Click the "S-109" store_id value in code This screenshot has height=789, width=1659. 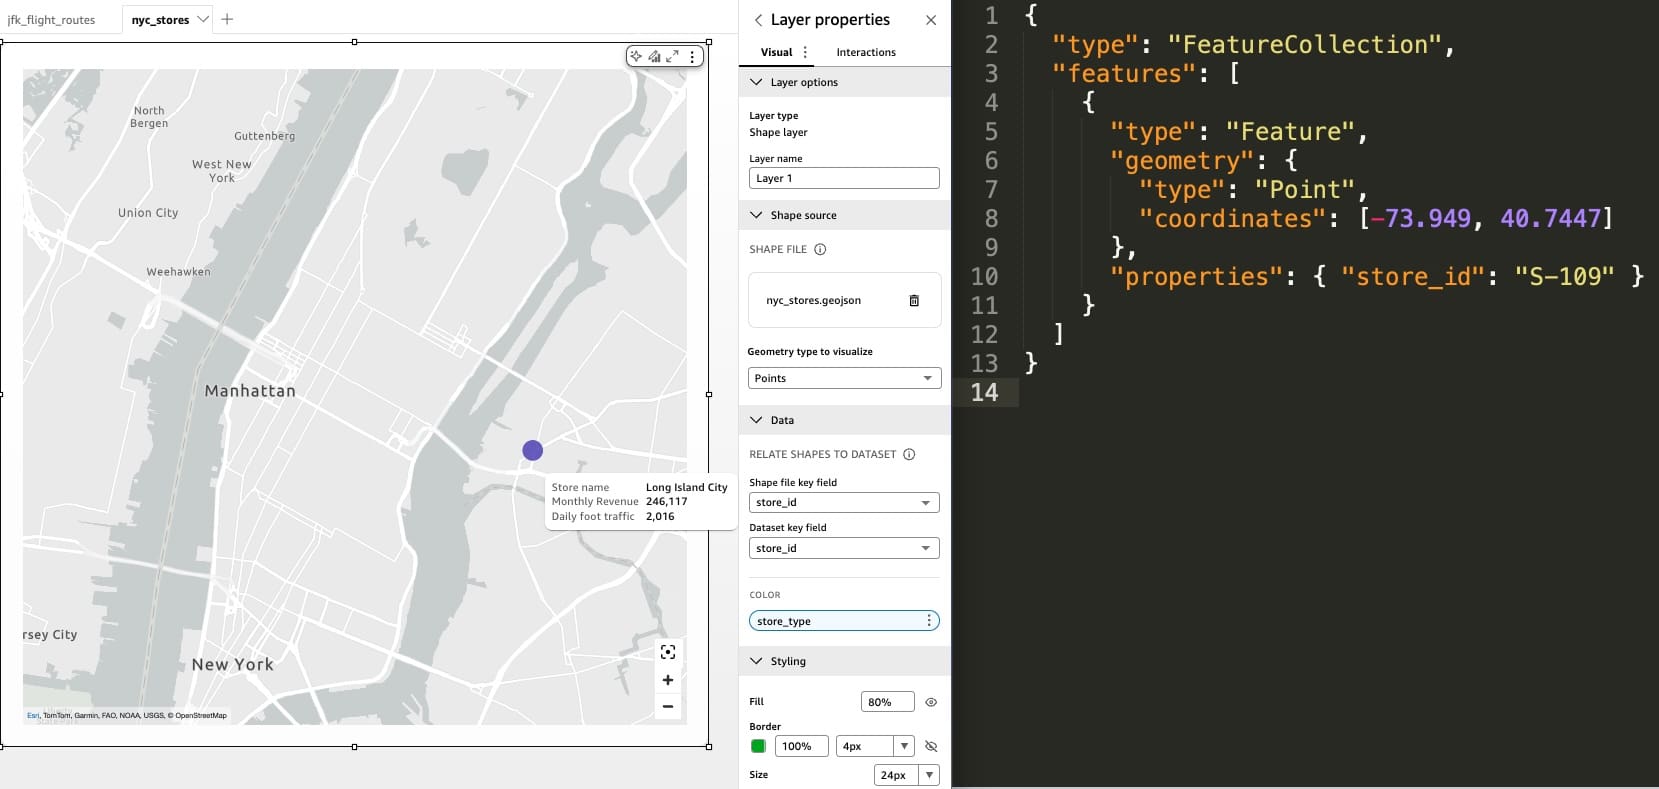click(x=1564, y=276)
